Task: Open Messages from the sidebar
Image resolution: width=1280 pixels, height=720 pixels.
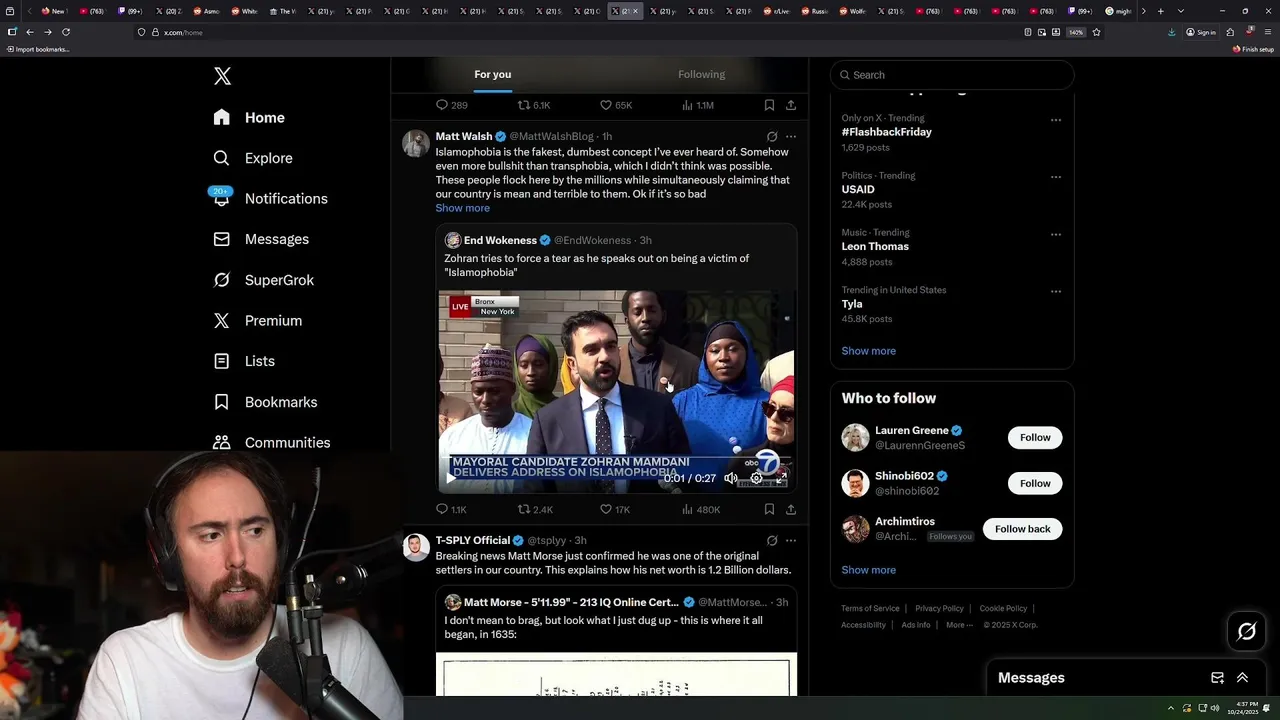Action: pos(261,239)
